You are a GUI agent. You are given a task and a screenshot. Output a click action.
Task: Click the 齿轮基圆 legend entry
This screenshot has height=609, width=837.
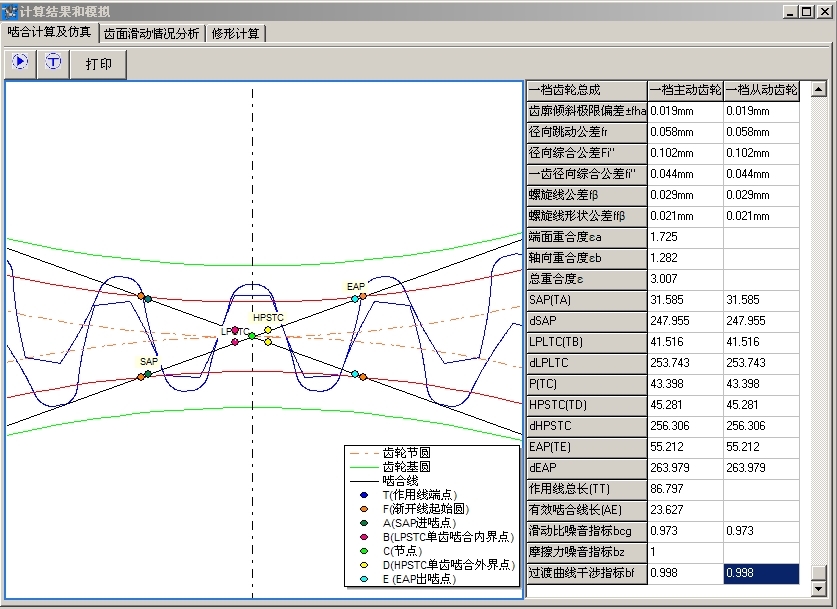click(x=390, y=467)
